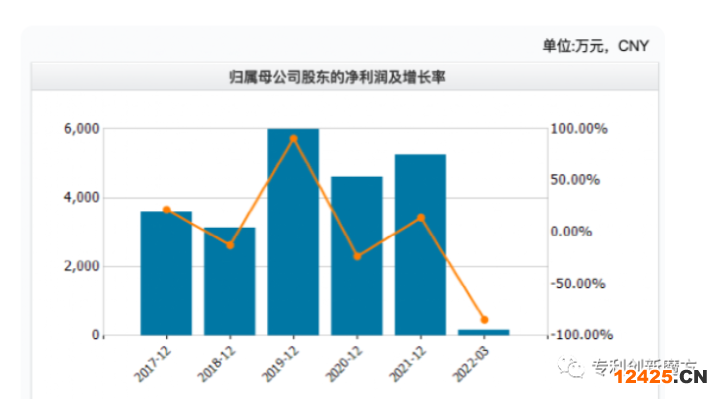Select the 2021-12 blue bar
This screenshot has height=399, width=720.
point(420,245)
